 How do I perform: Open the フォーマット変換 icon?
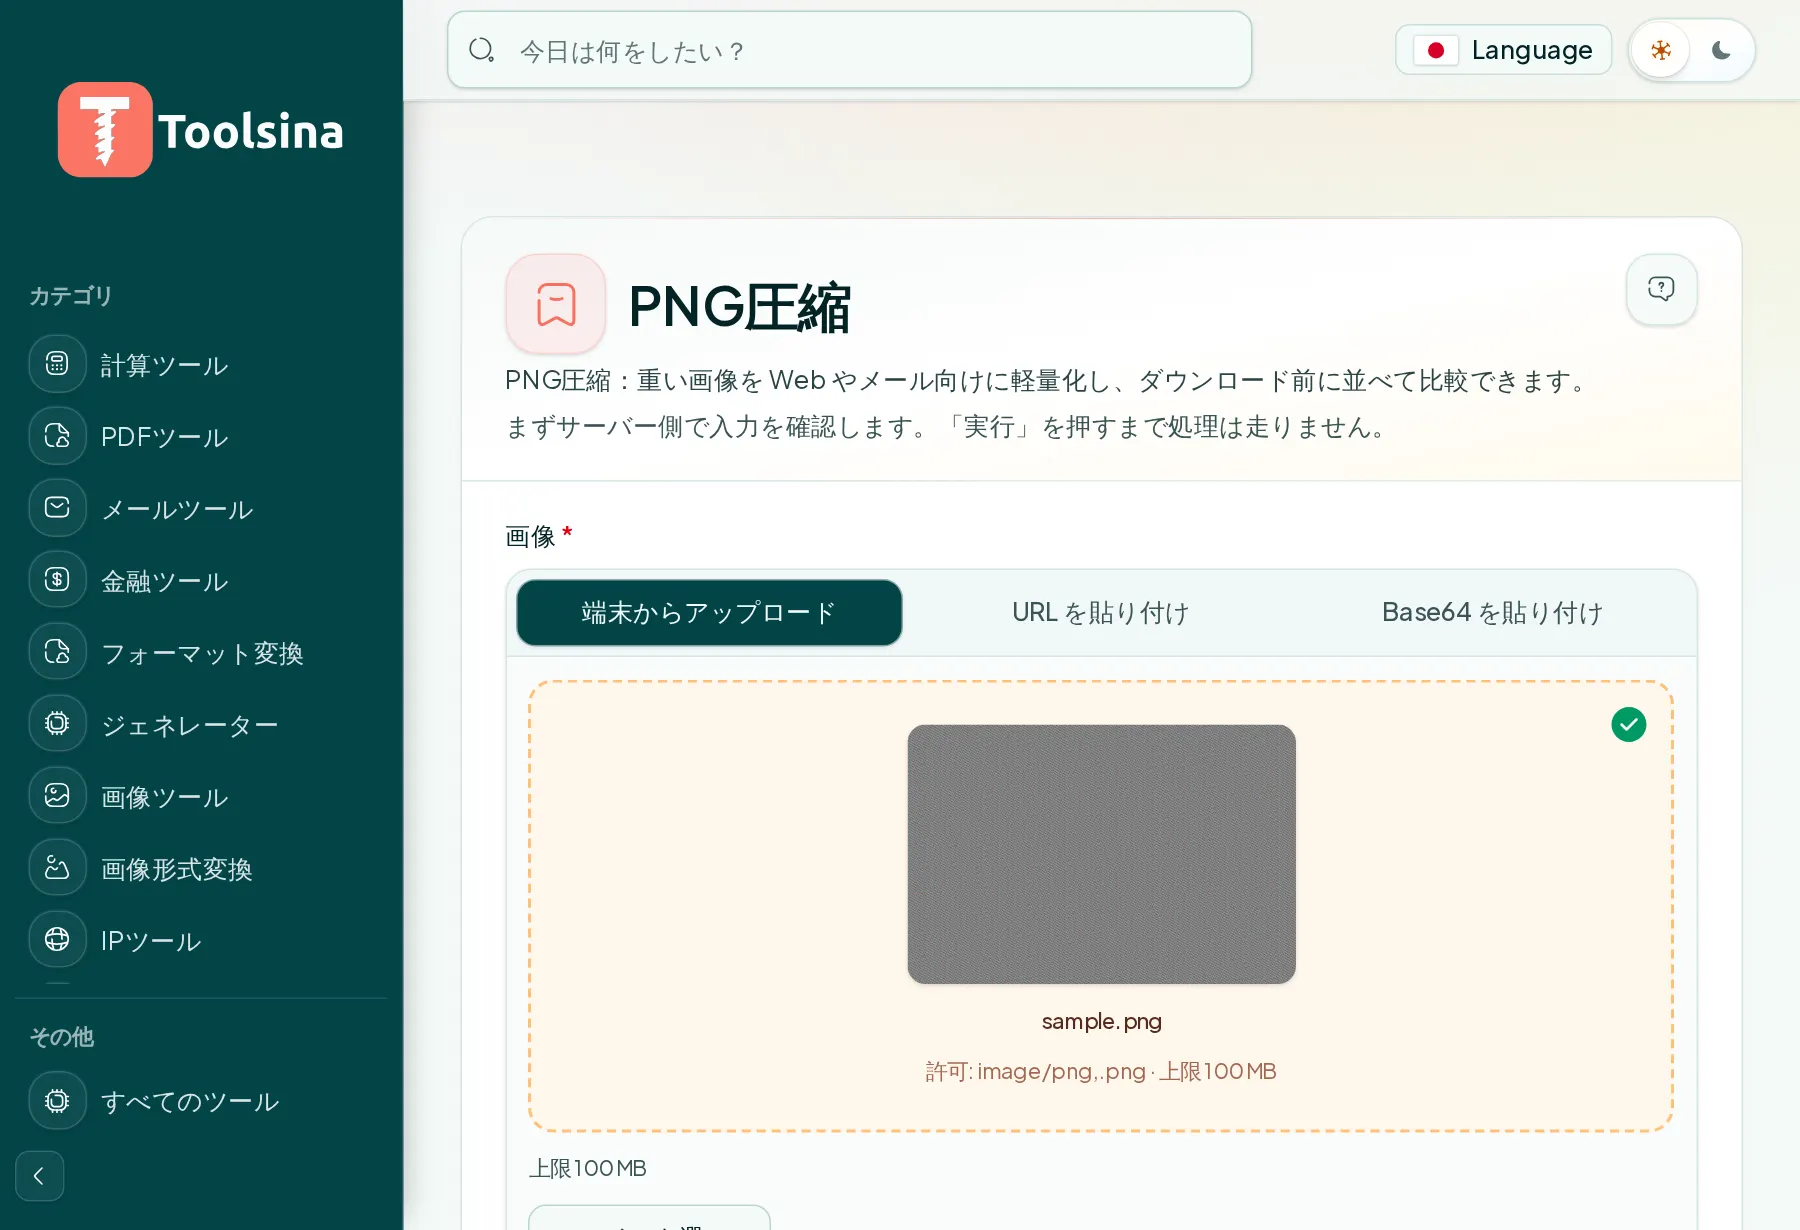(57, 652)
